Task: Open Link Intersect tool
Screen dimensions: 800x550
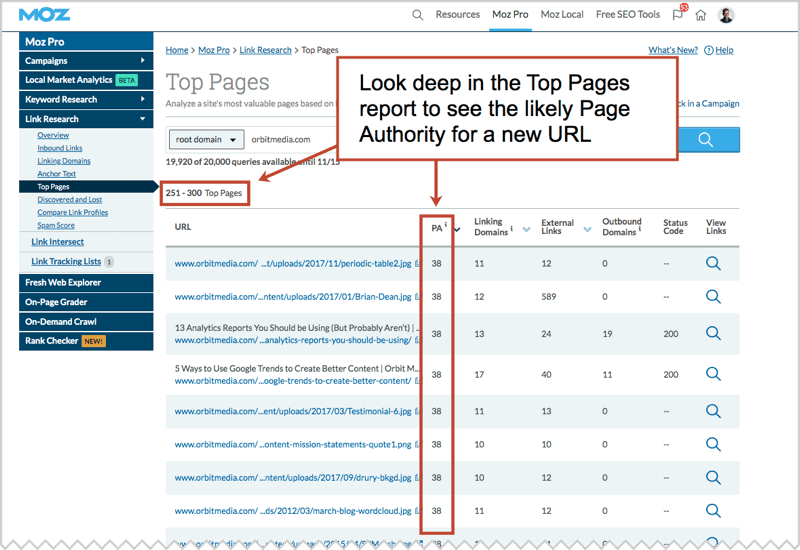Action: click(58, 242)
